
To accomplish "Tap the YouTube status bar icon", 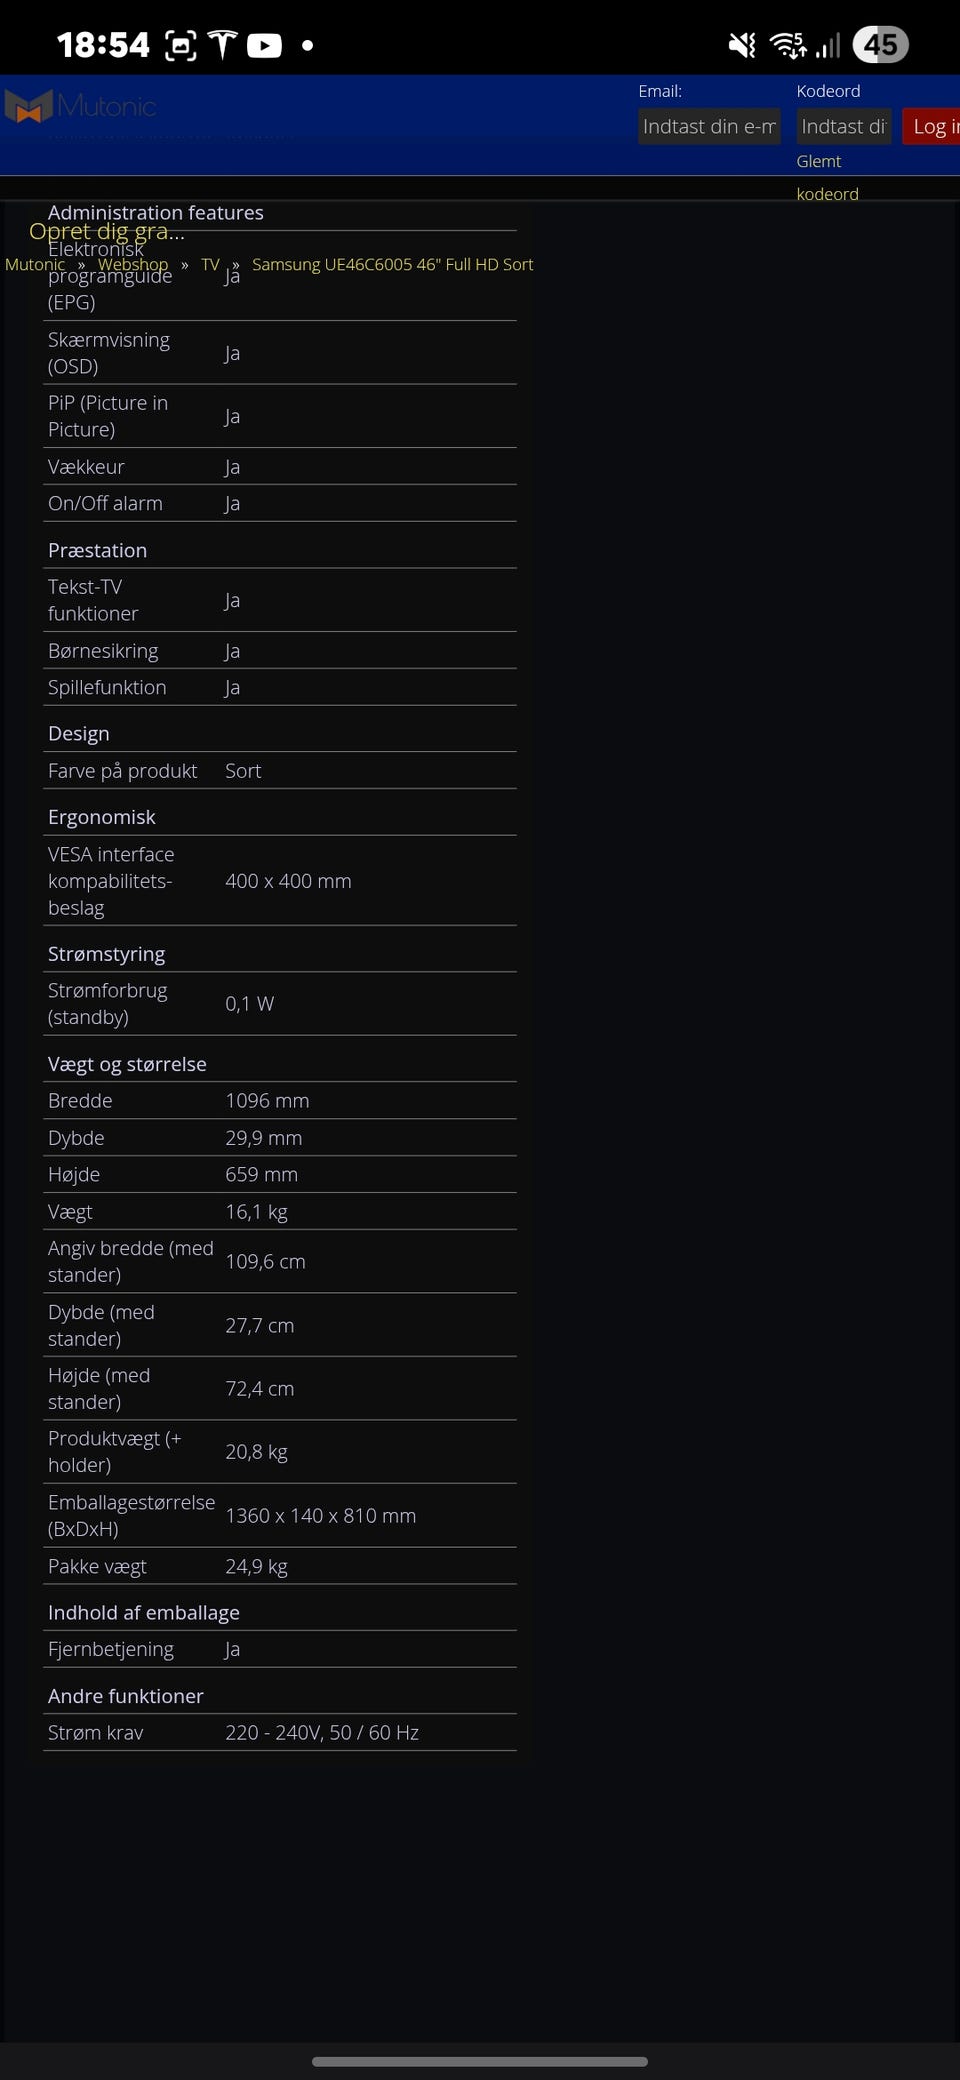I will point(264,45).
